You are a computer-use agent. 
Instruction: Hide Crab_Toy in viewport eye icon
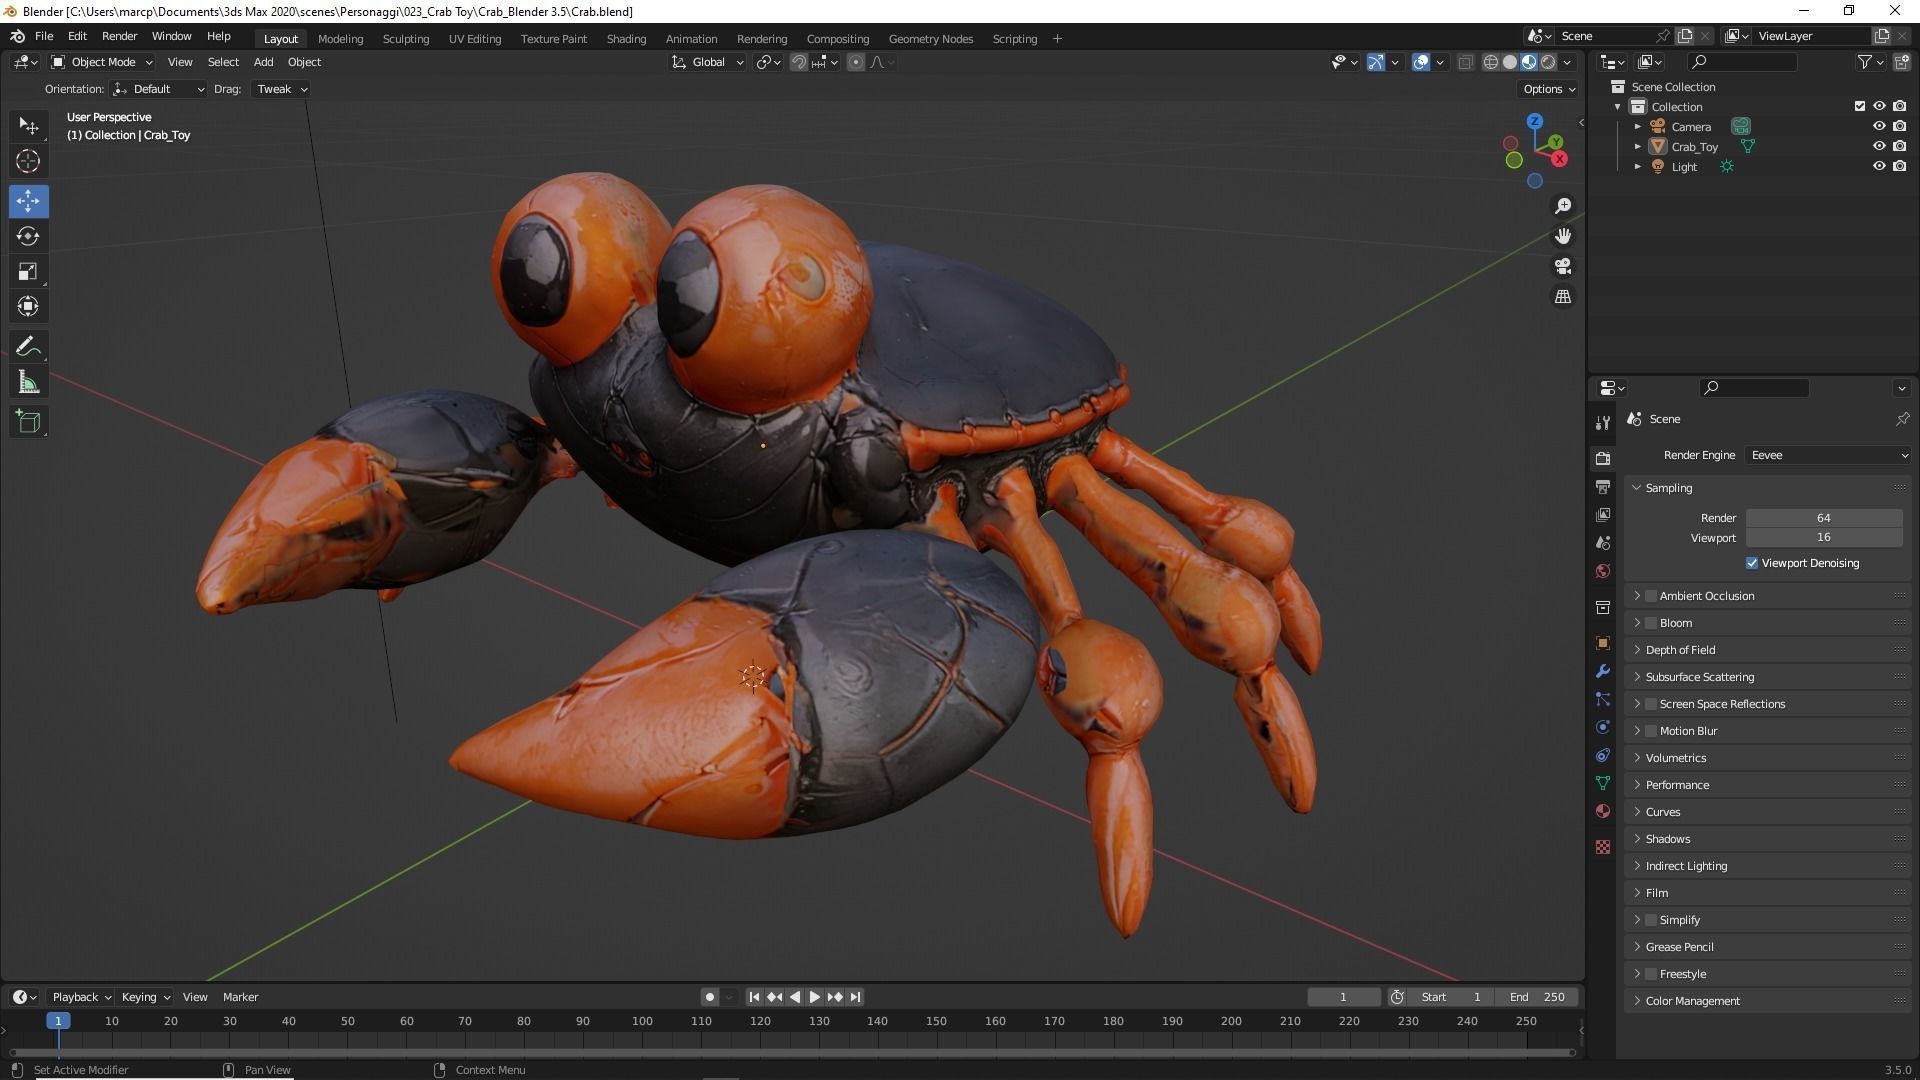pyautogui.click(x=1879, y=146)
